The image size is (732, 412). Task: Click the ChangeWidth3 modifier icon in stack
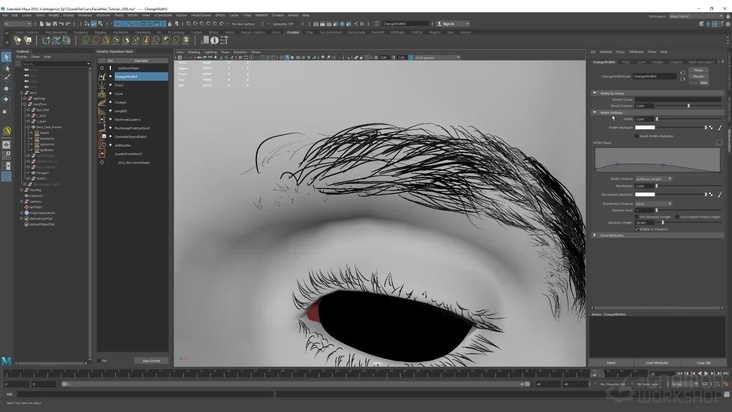click(x=102, y=76)
